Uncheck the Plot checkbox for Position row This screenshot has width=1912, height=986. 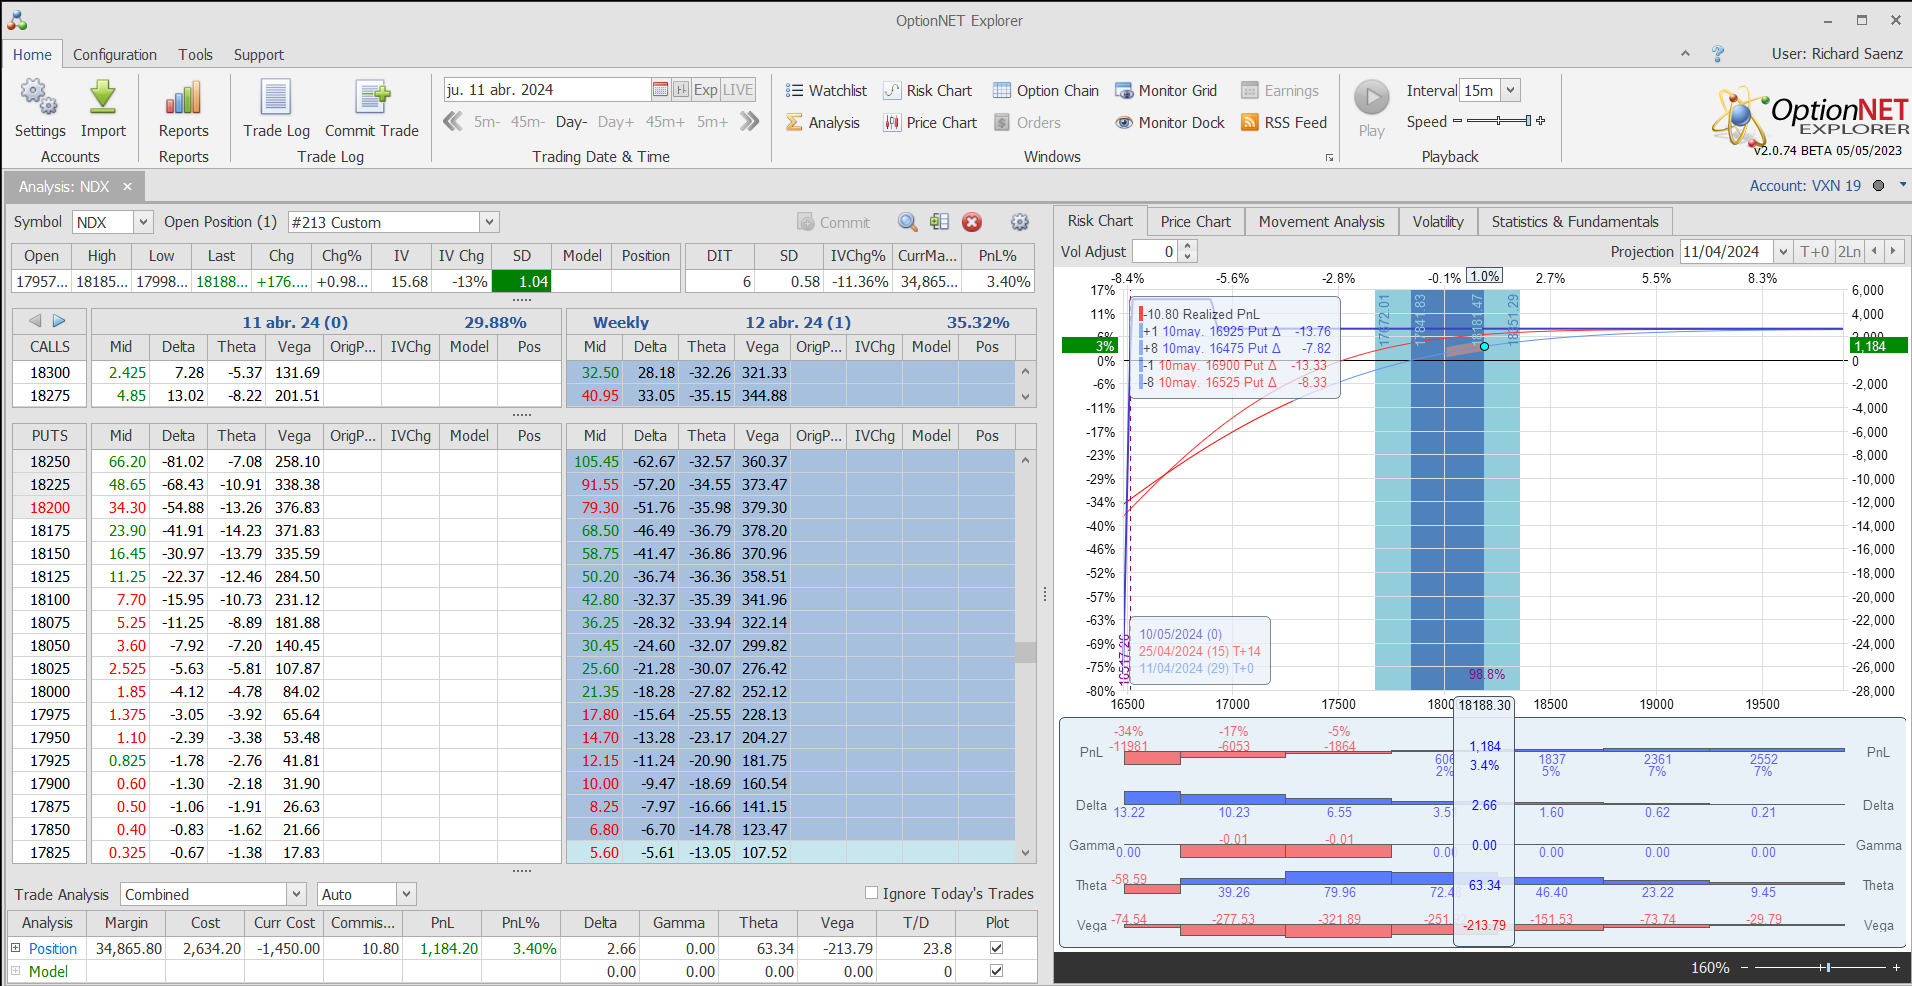click(x=996, y=948)
